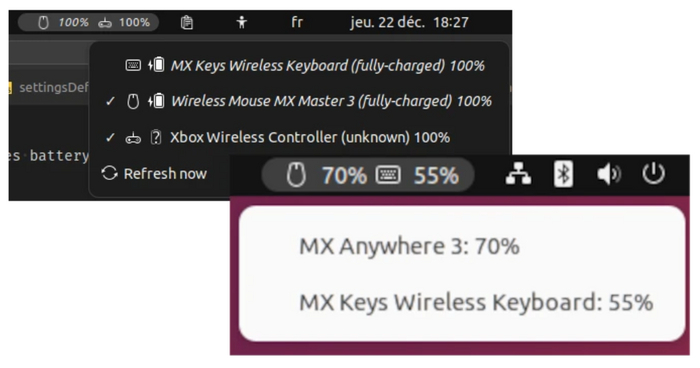Image resolution: width=700 pixels, height=368 pixels.
Task: Toggle Wireless Mouse MX Master 3 checkmark
Action: click(x=110, y=101)
